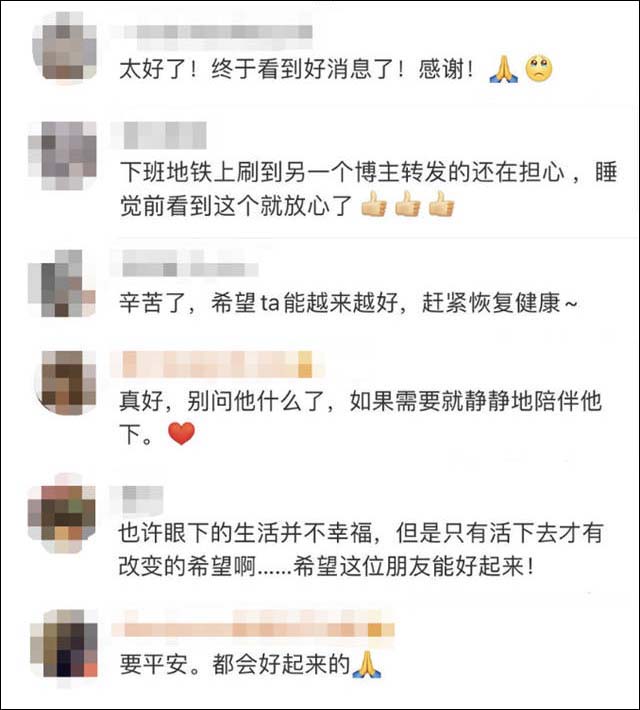Select comment text 希望这位朋友能好起来
640x710 pixels.
coord(414,566)
